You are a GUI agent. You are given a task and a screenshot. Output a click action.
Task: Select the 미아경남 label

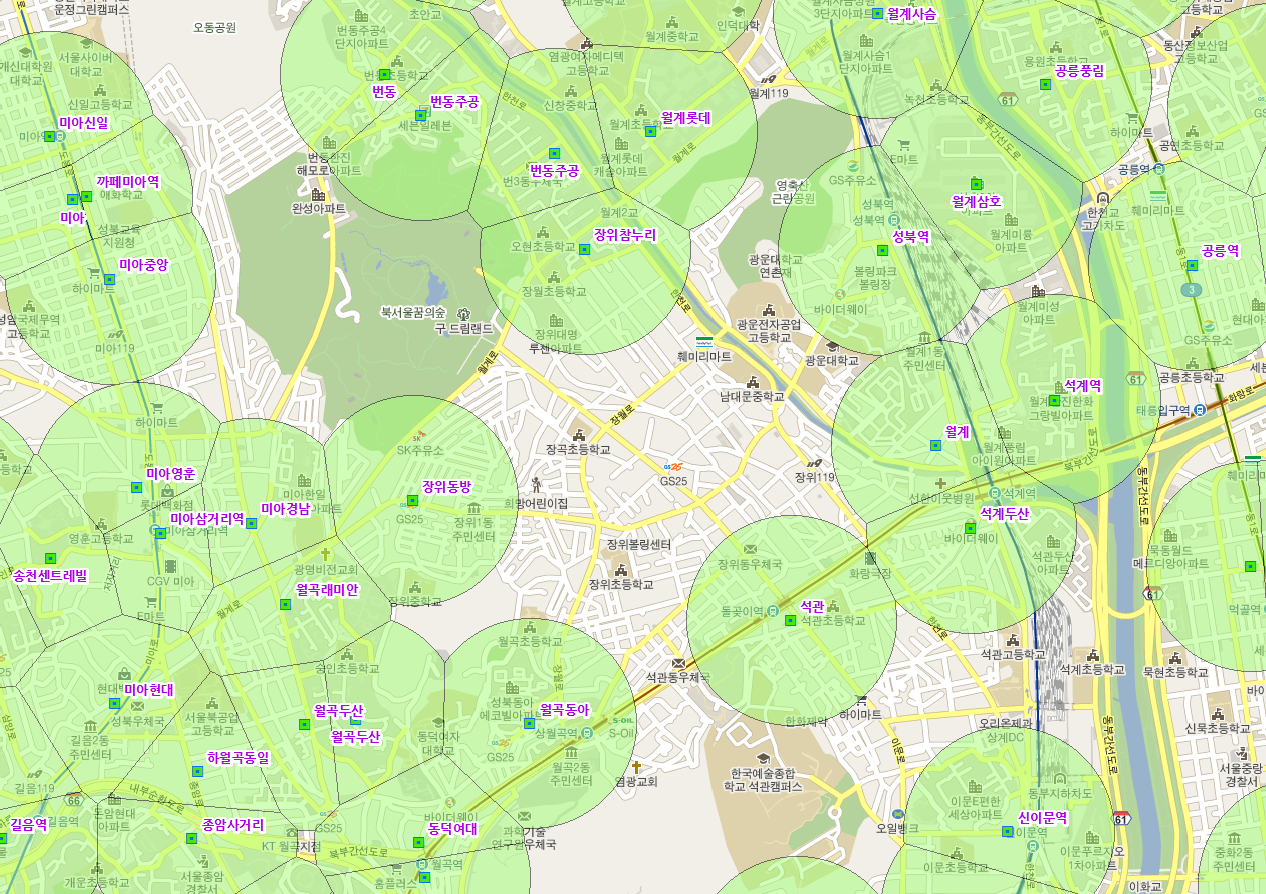coord(286,510)
